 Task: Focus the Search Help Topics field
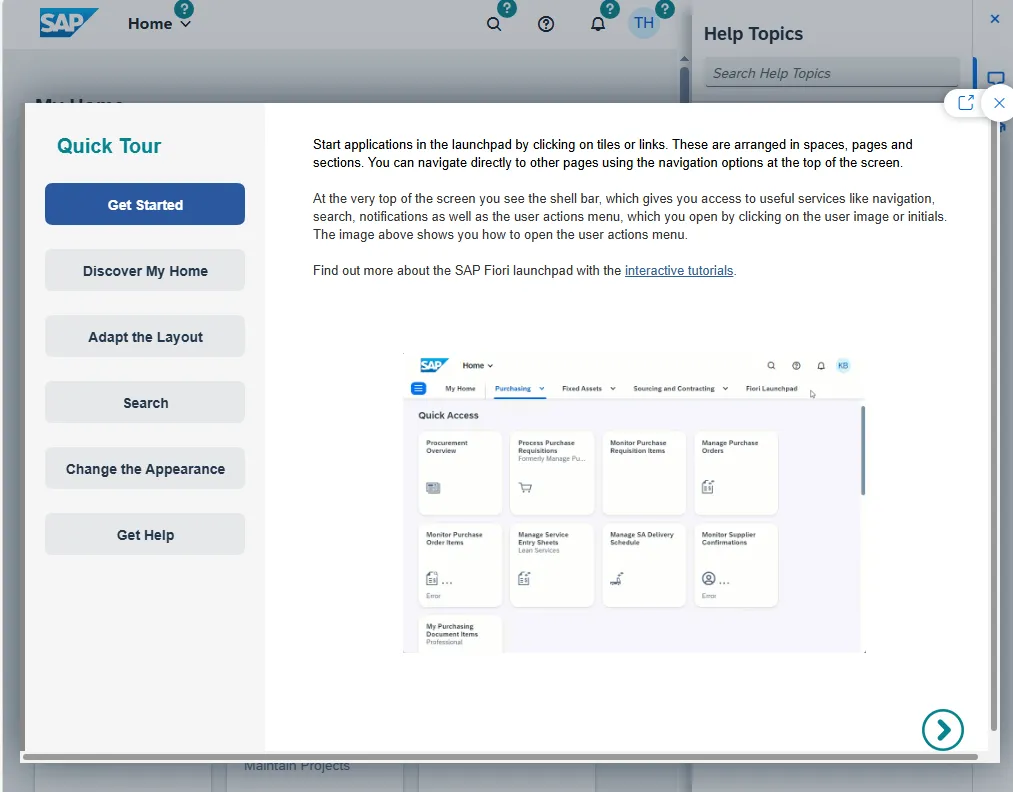pyautogui.click(x=831, y=73)
